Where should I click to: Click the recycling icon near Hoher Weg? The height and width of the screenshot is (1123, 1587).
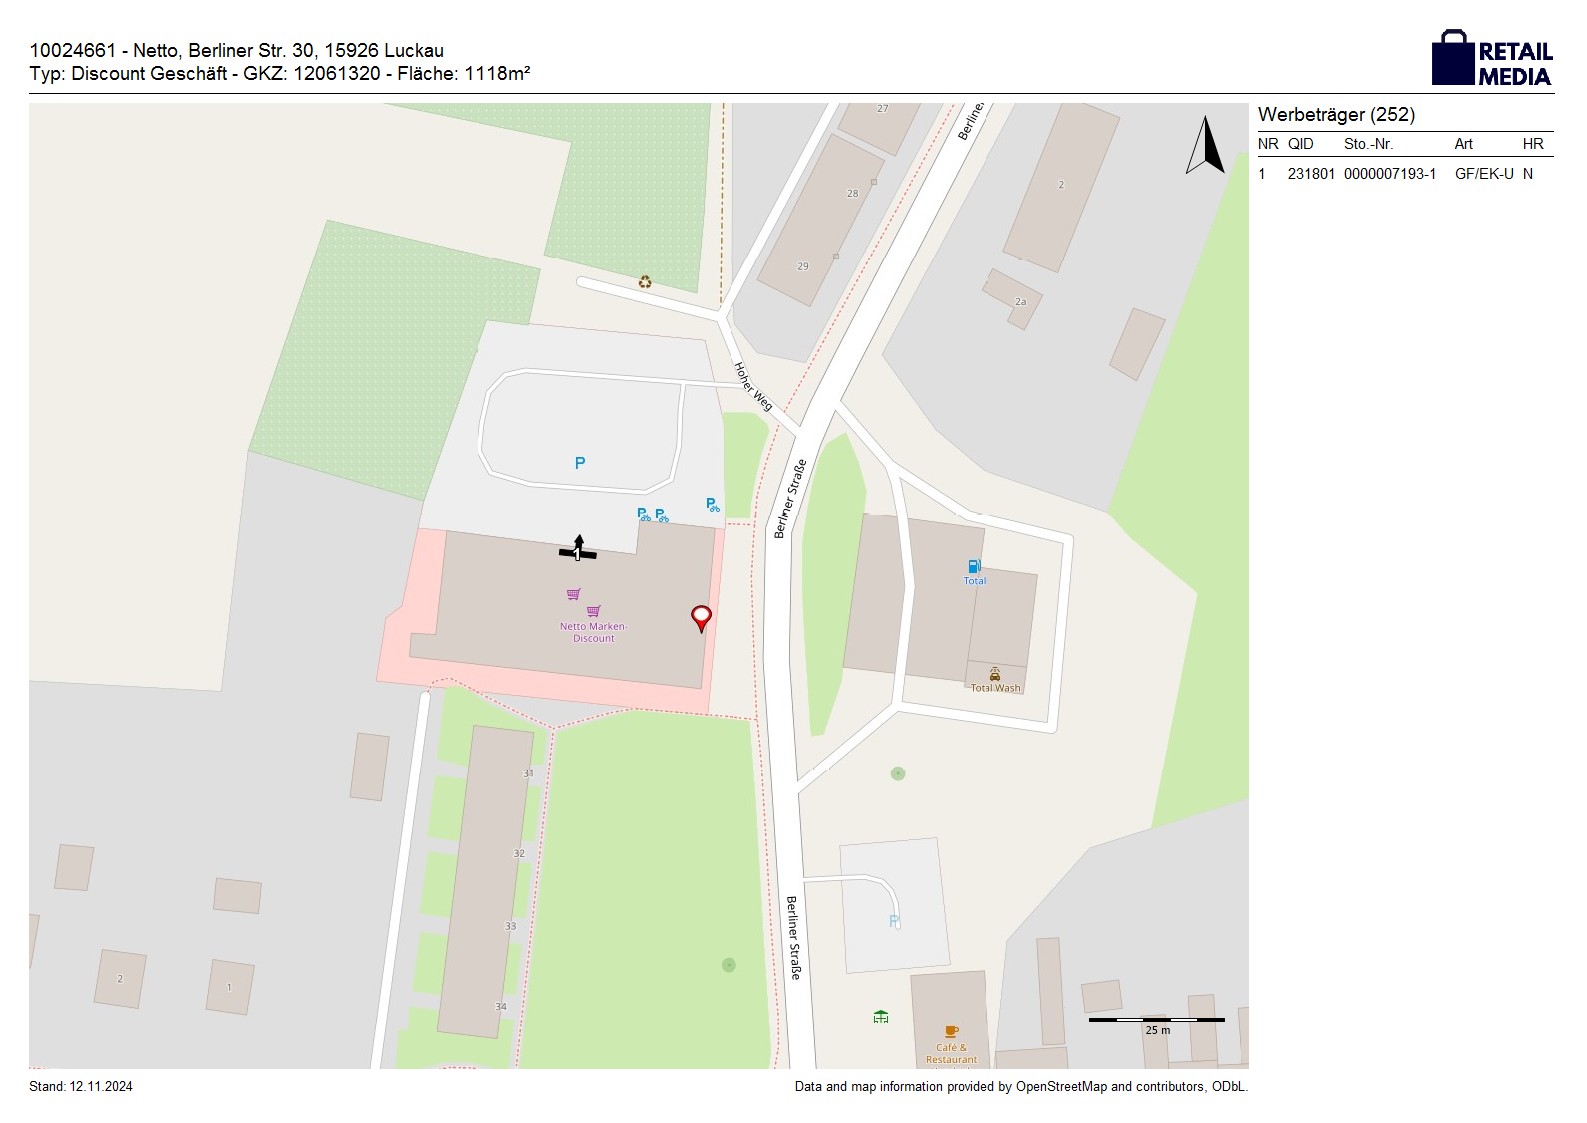[645, 282]
